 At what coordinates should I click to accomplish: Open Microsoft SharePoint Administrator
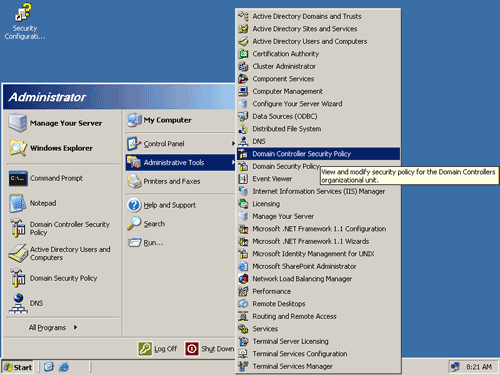(x=318, y=266)
